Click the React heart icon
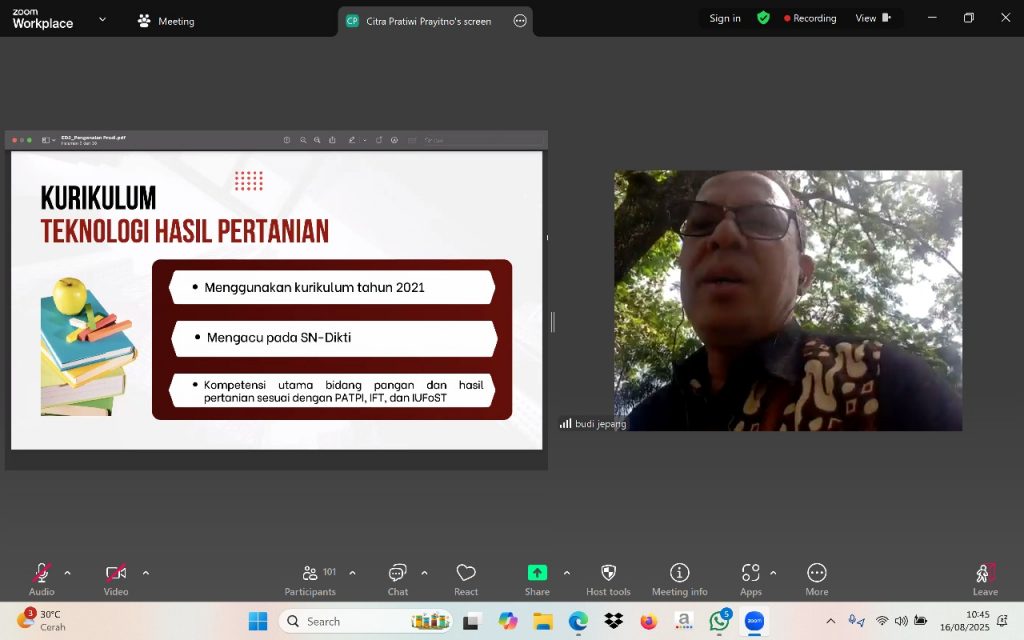The image size is (1024, 640). click(466, 579)
